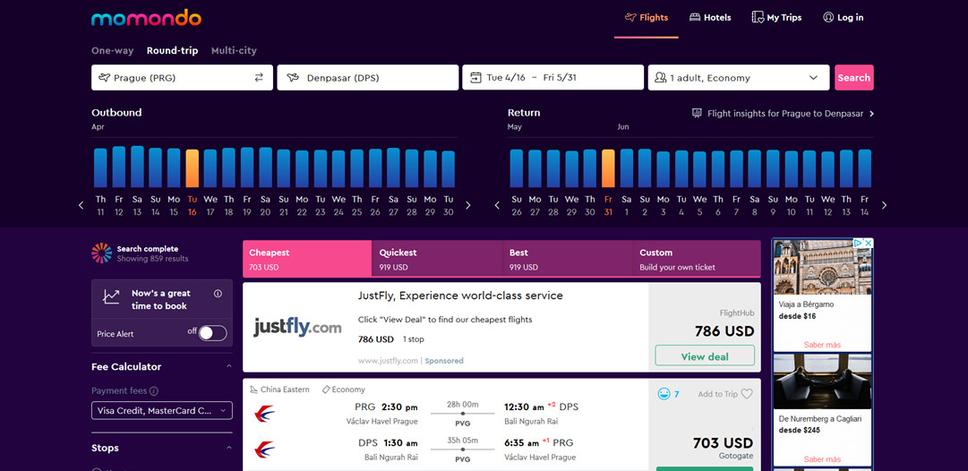Click the payment fees info icon
The width and height of the screenshot is (968, 471).
(154, 391)
